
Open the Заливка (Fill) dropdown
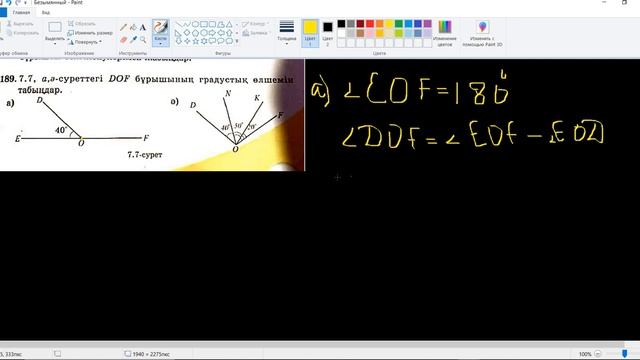point(256,33)
